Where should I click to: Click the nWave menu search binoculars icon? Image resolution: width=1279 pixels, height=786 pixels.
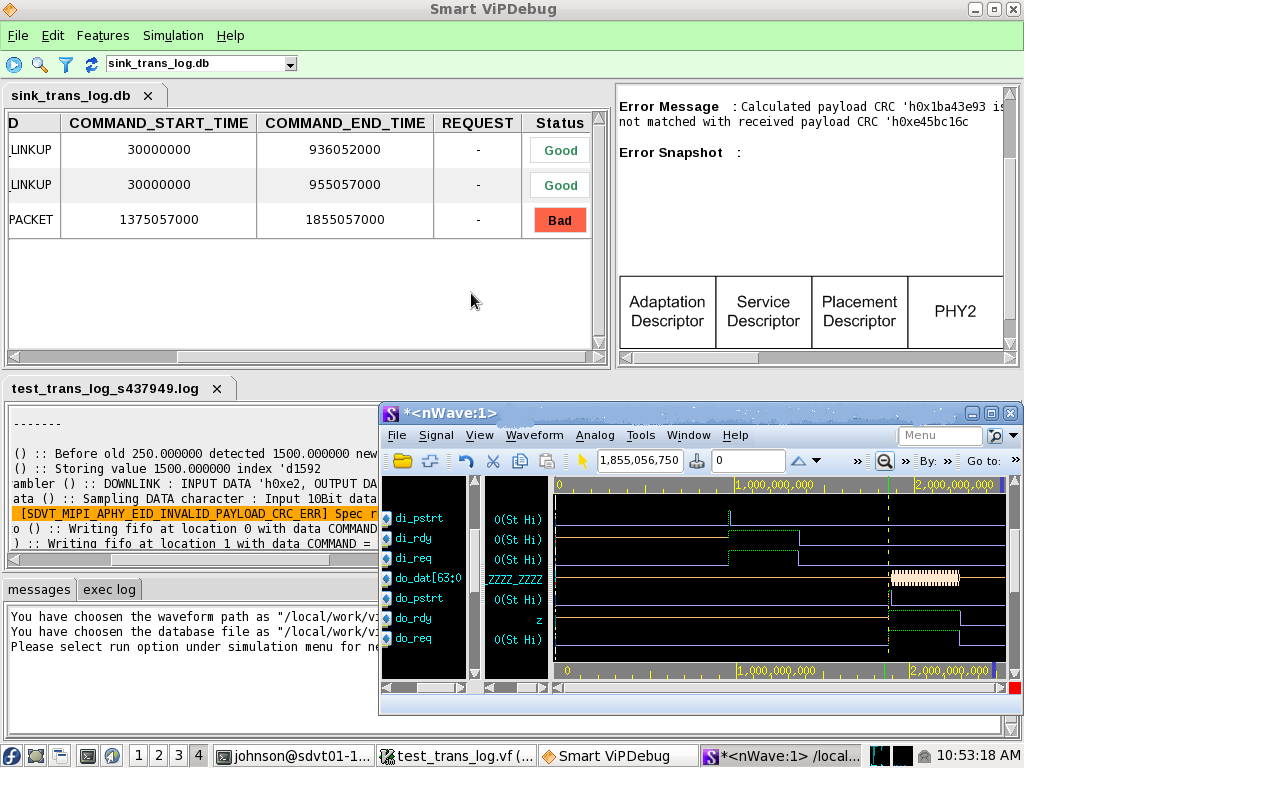tap(995, 436)
